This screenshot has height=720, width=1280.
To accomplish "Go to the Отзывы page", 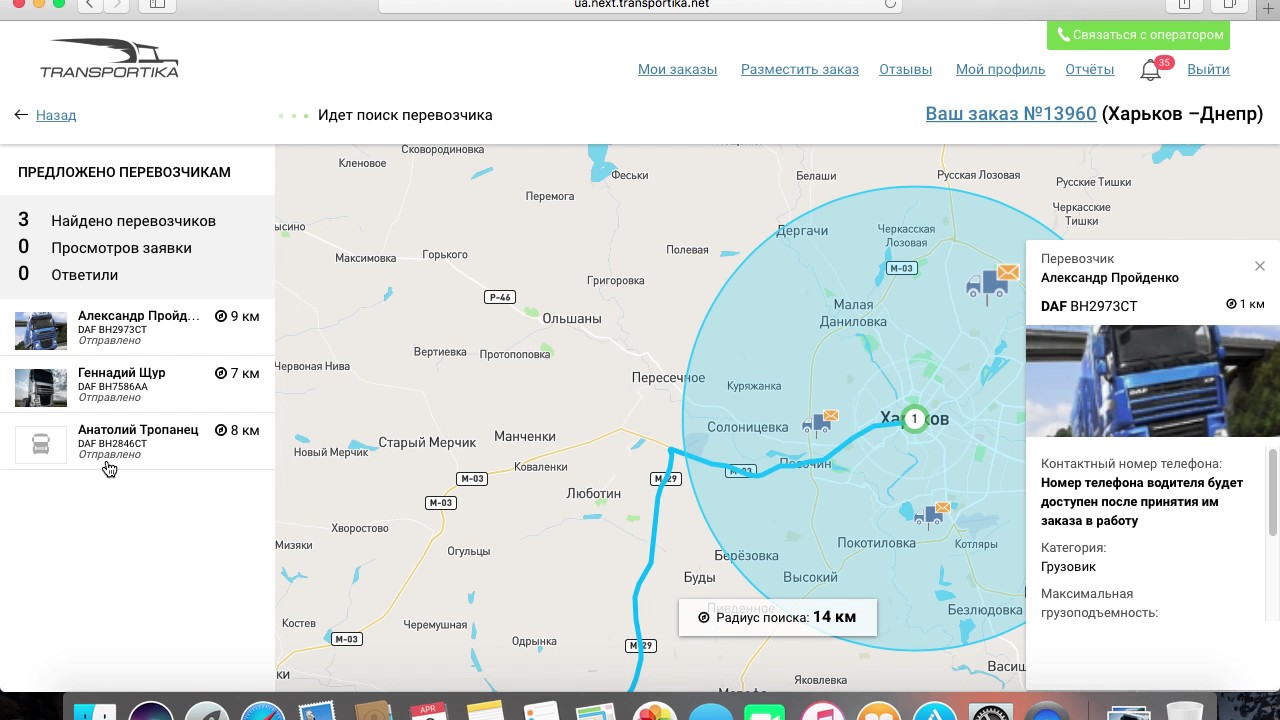I will click(x=906, y=70).
